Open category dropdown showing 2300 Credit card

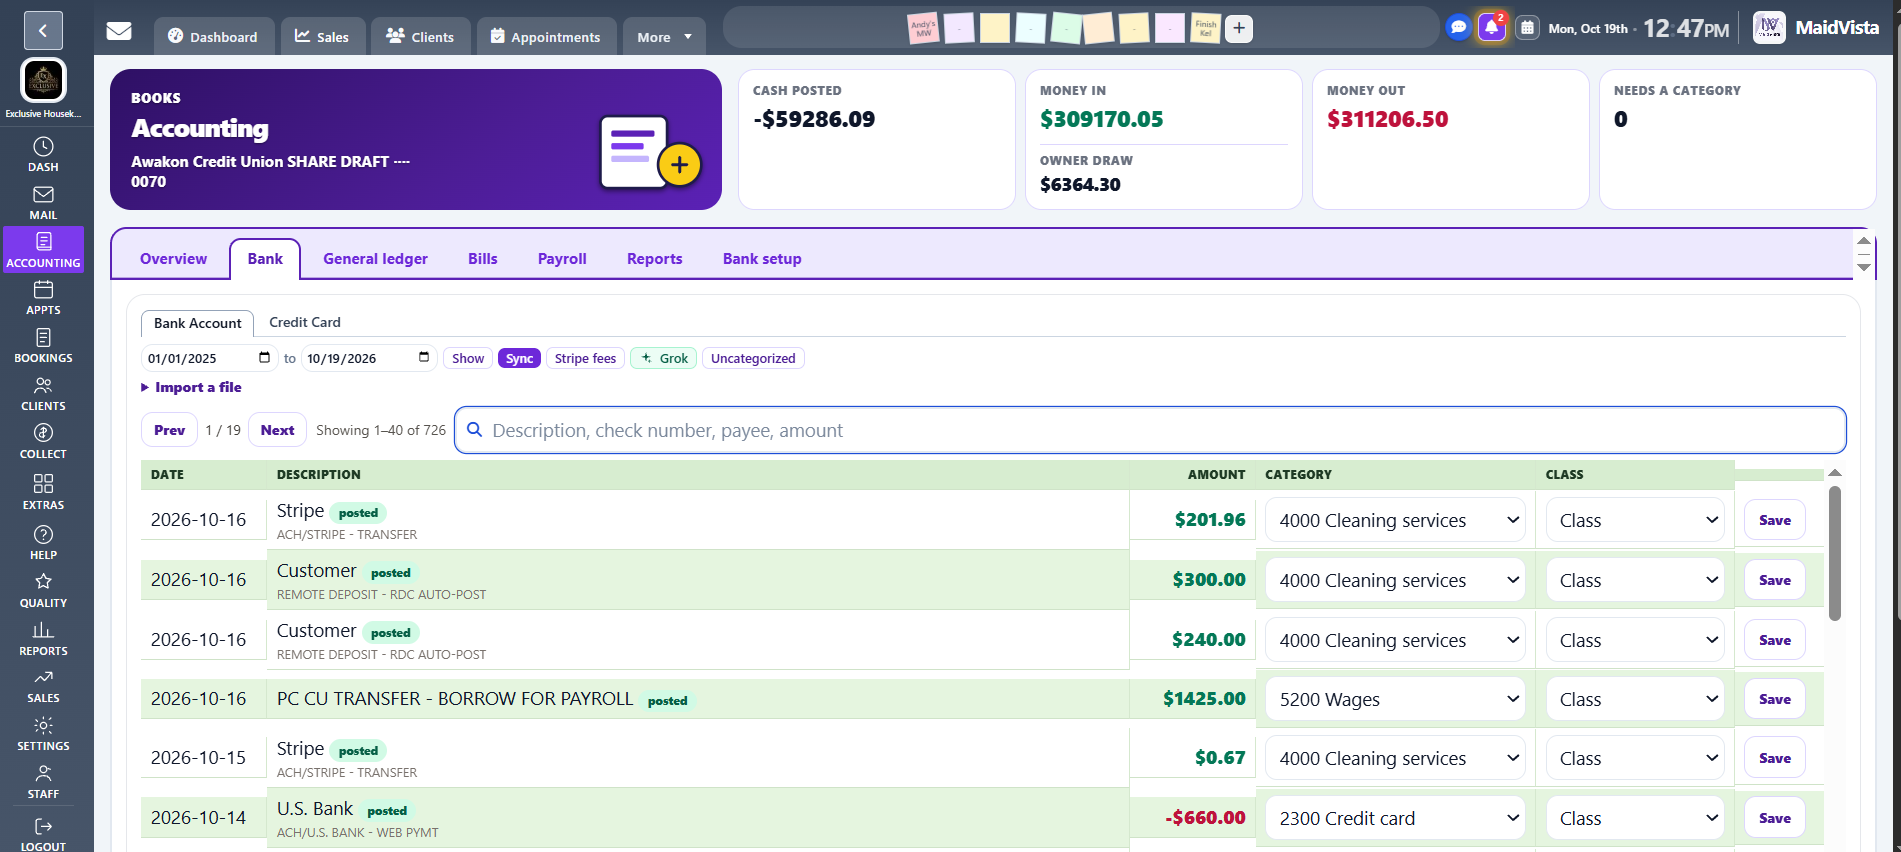(1396, 818)
